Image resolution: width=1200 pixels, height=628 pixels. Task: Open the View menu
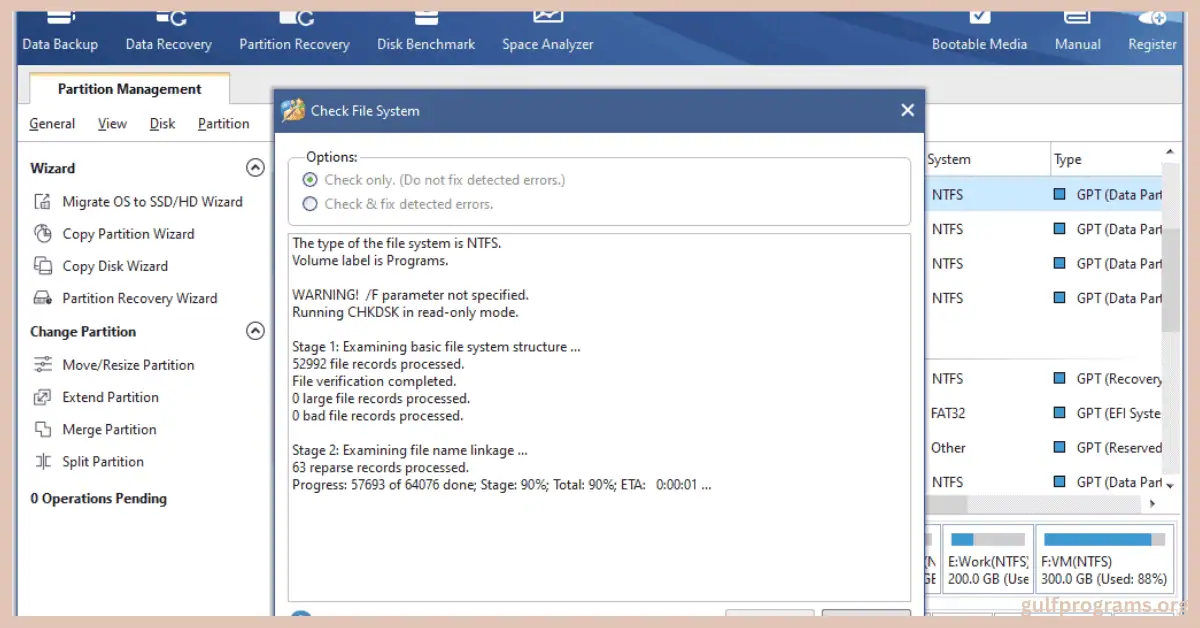point(112,123)
